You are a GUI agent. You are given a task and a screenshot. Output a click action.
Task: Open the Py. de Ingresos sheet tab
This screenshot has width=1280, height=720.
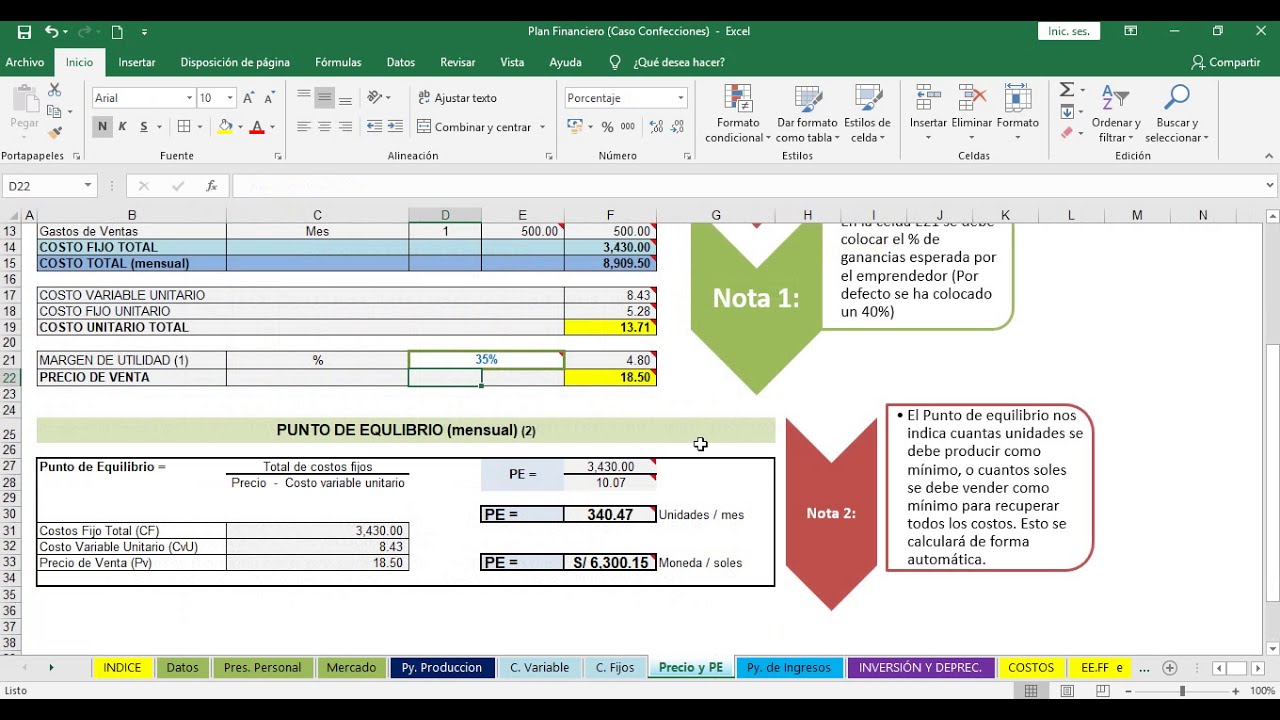[x=789, y=667]
